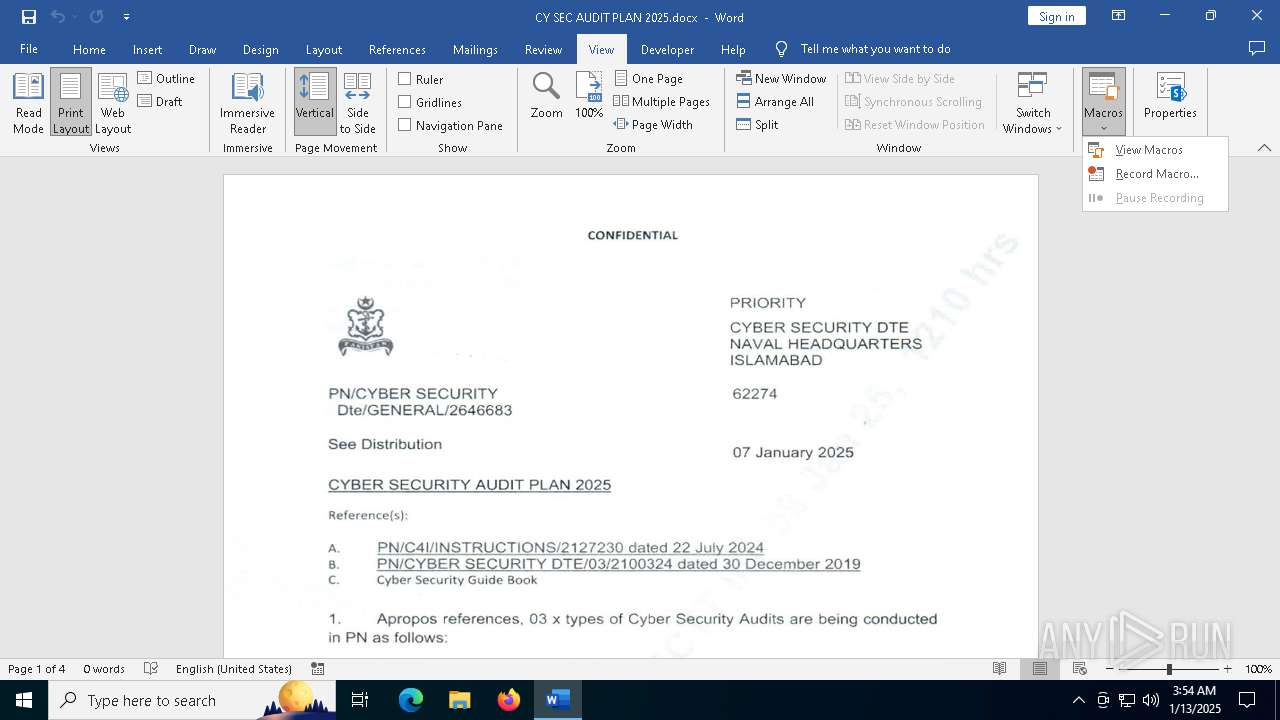Save the document via Quick Access
This screenshot has height=720, width=1280.
click(x=29, y=17)
